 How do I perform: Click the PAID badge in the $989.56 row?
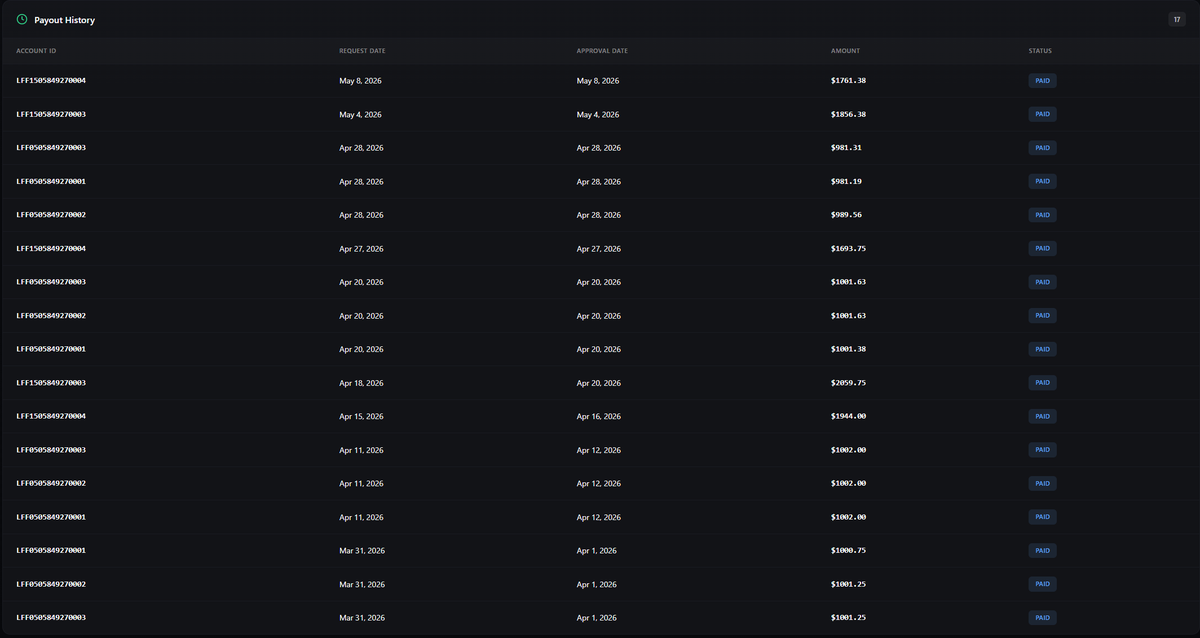coord(1042,215)
